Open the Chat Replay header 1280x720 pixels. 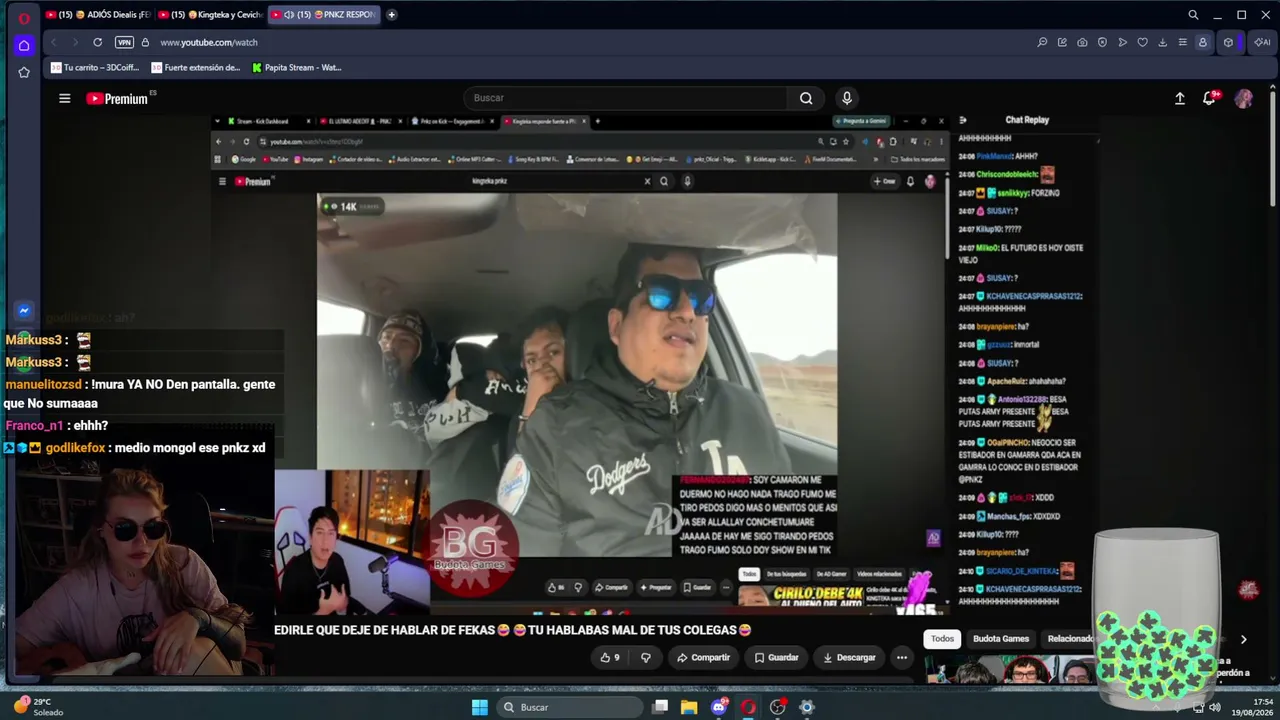[x=1027, y=120]
